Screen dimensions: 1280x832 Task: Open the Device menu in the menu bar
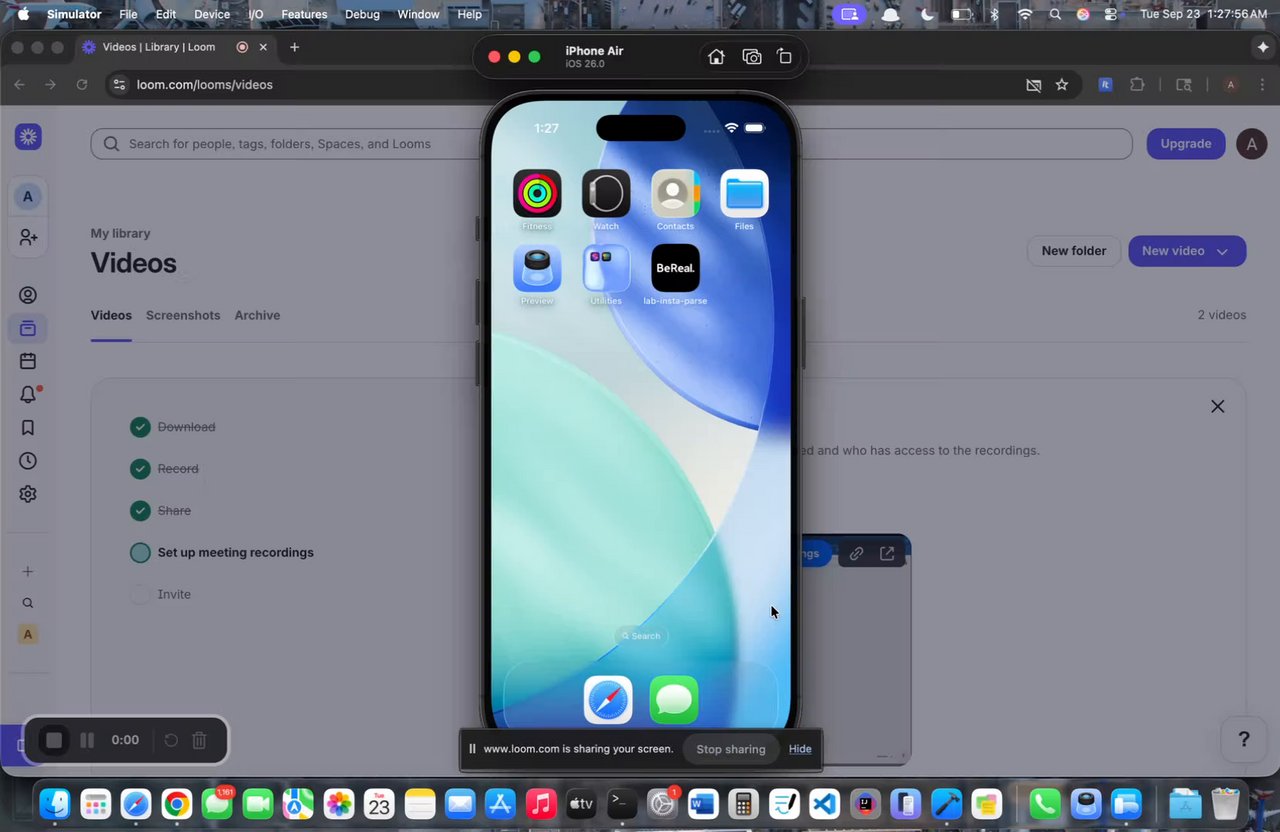(x=212, y=14)
